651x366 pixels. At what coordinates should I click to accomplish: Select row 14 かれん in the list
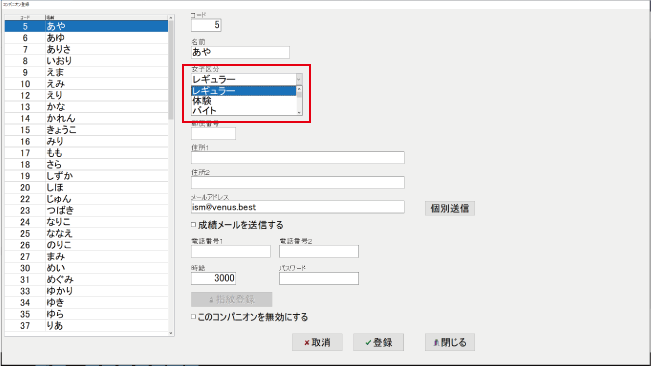[x=86, y=118]
